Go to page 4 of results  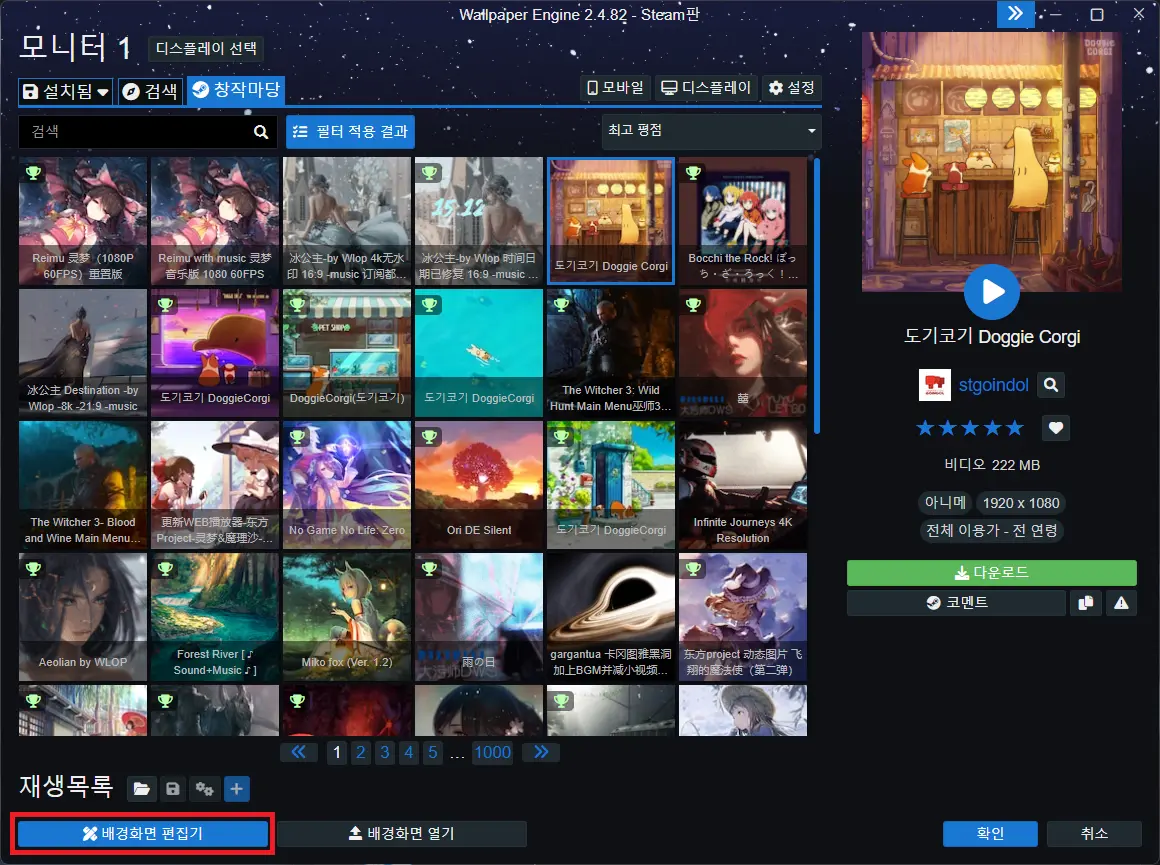[x=408, y=753]
